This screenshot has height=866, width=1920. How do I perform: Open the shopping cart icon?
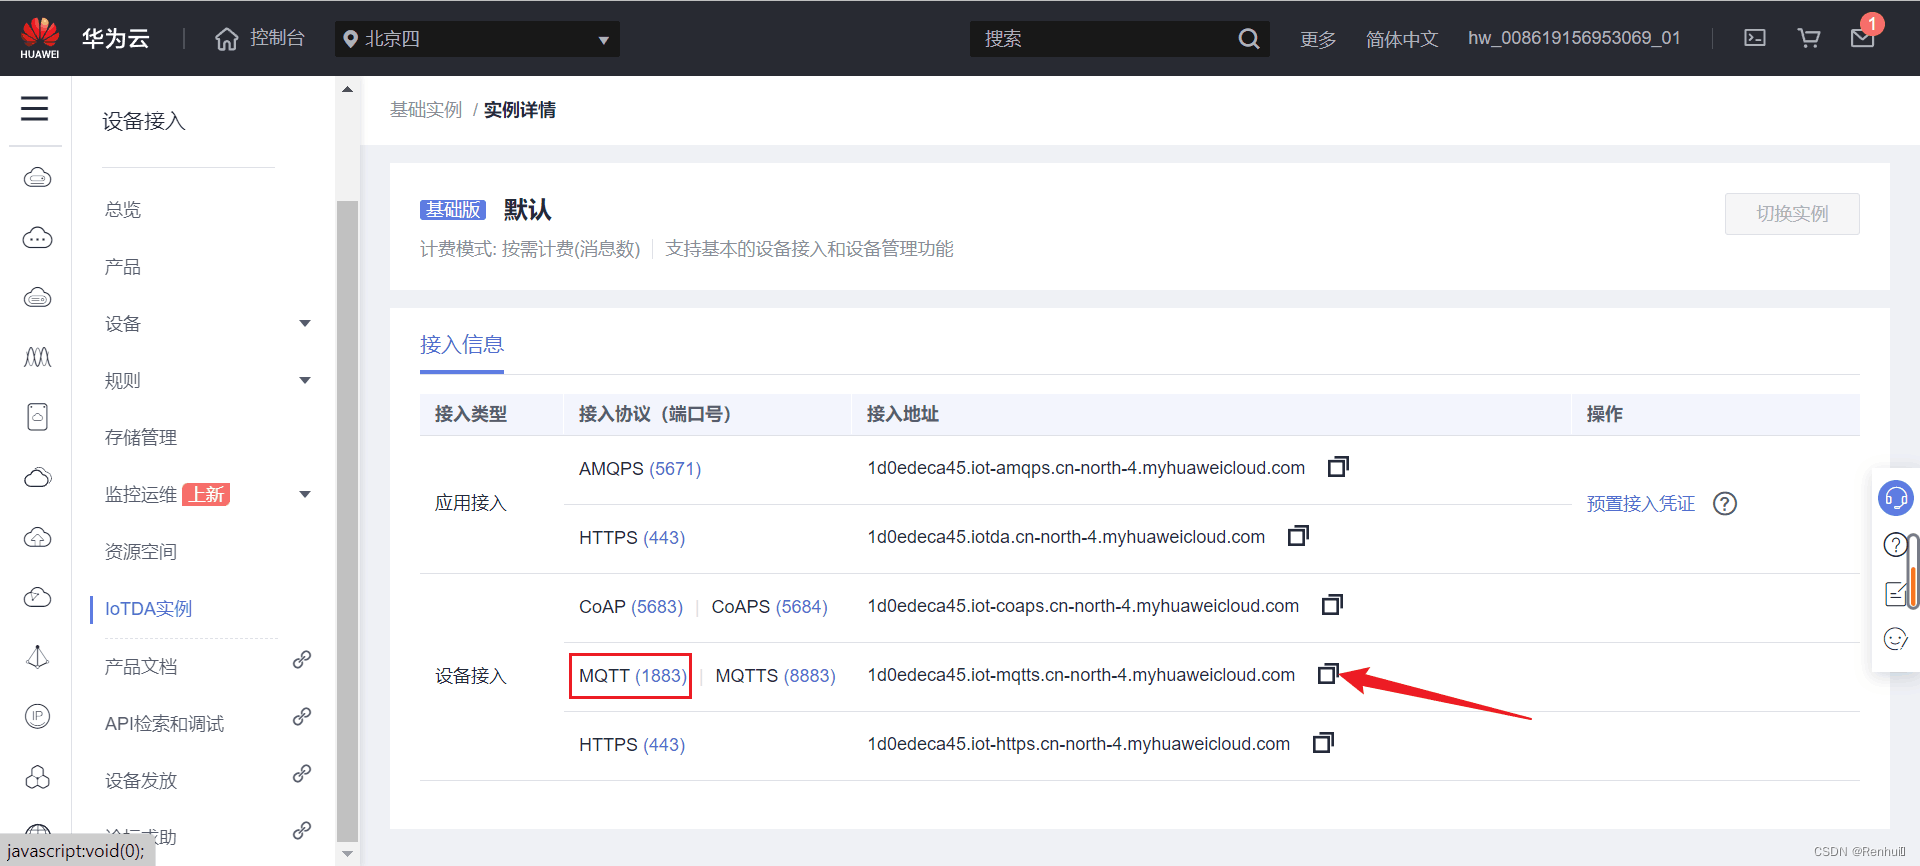pos(1809,38)
